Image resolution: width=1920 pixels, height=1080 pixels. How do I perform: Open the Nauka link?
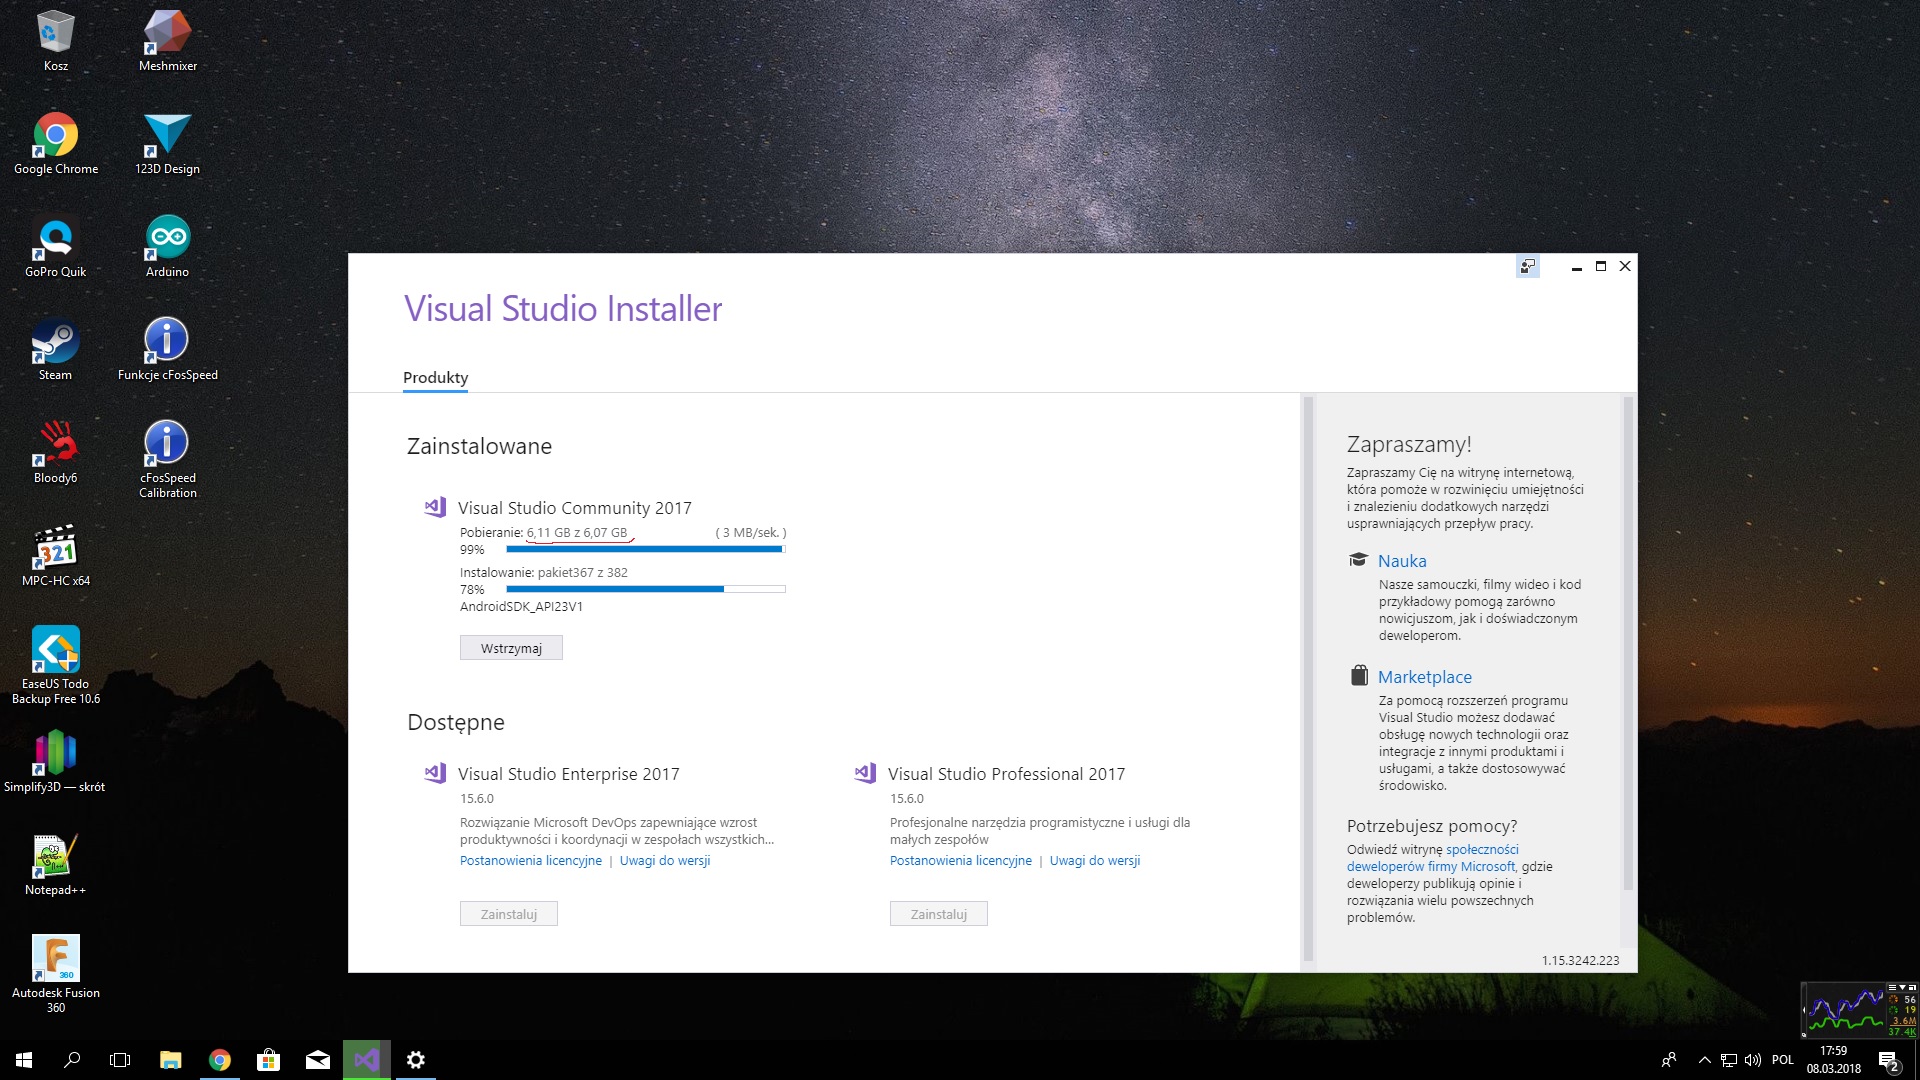(1402, 561)
